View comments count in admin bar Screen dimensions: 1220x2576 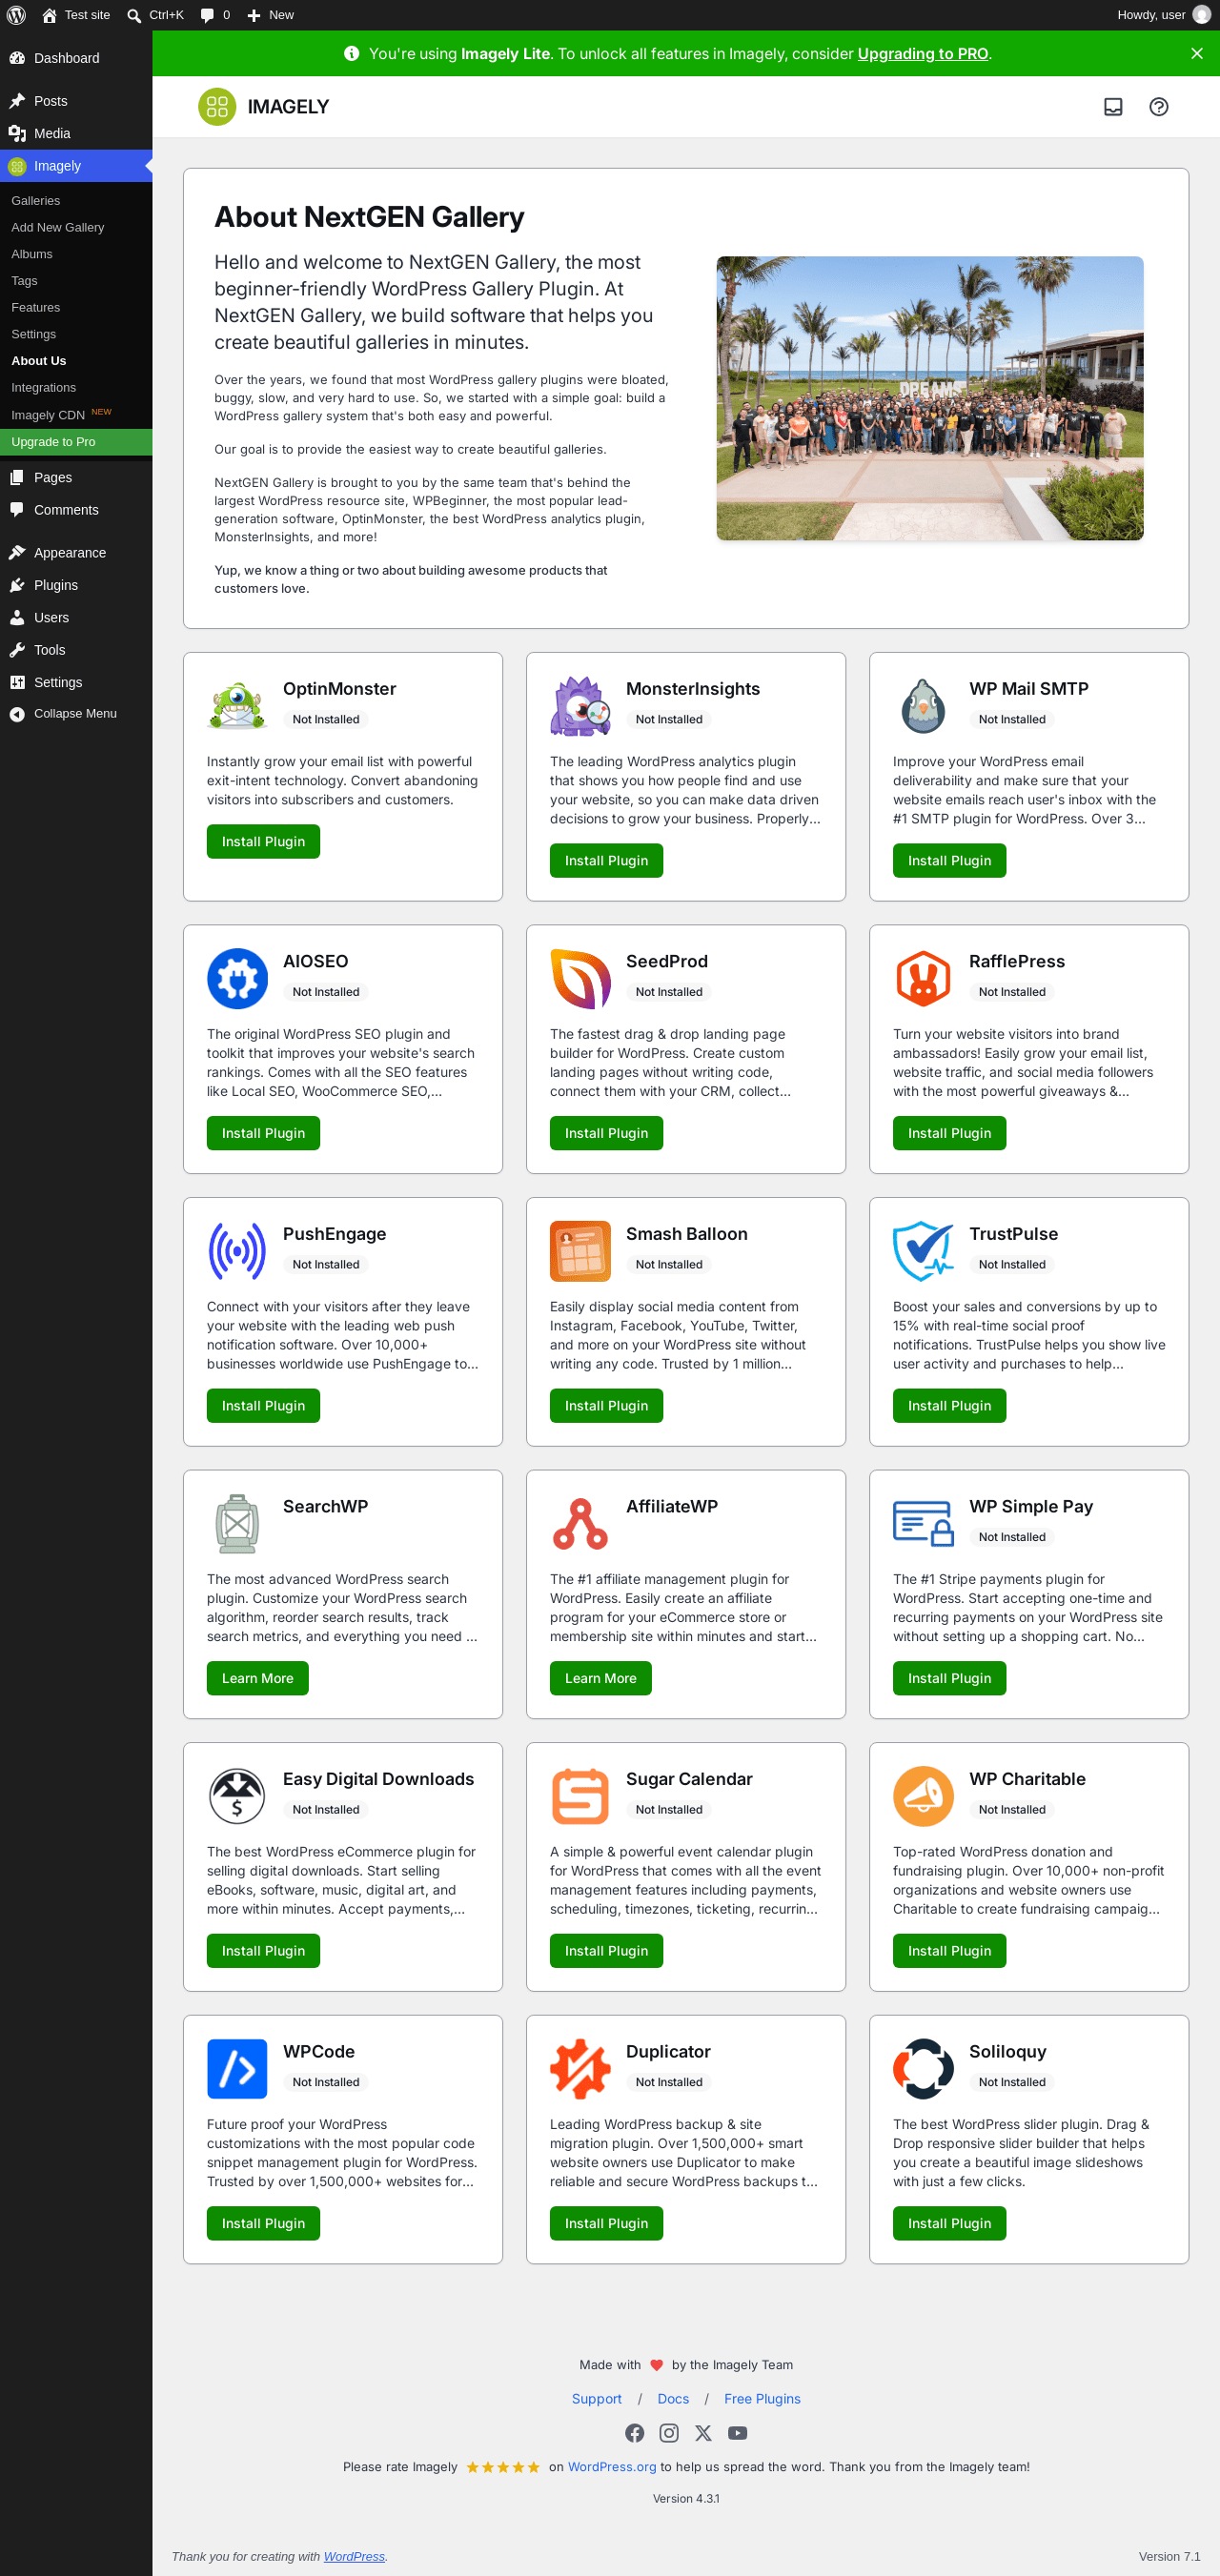point(215,15)
